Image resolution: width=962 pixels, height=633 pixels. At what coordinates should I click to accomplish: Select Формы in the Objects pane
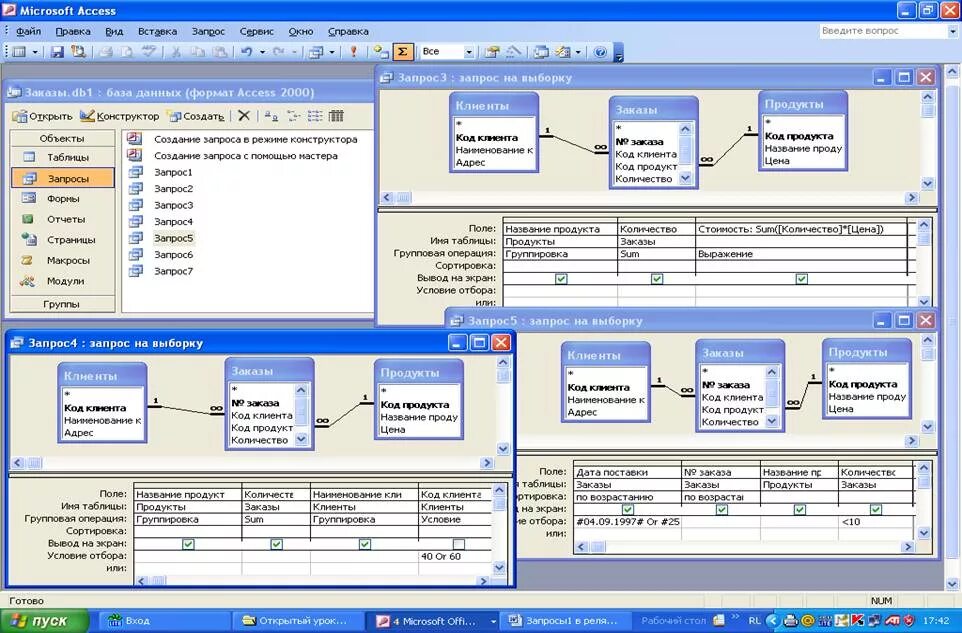click(63, 199)
